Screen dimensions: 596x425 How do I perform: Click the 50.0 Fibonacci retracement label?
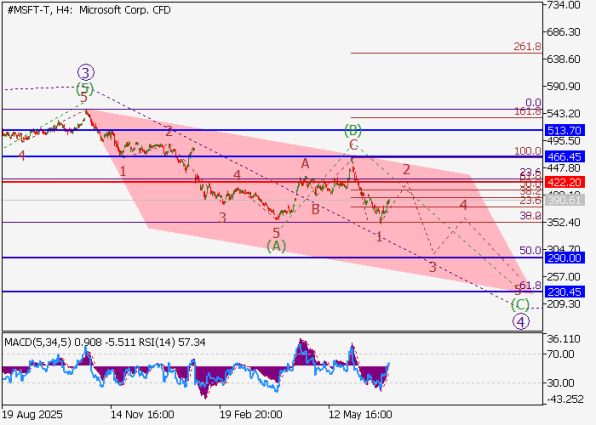tap(530, 250)
